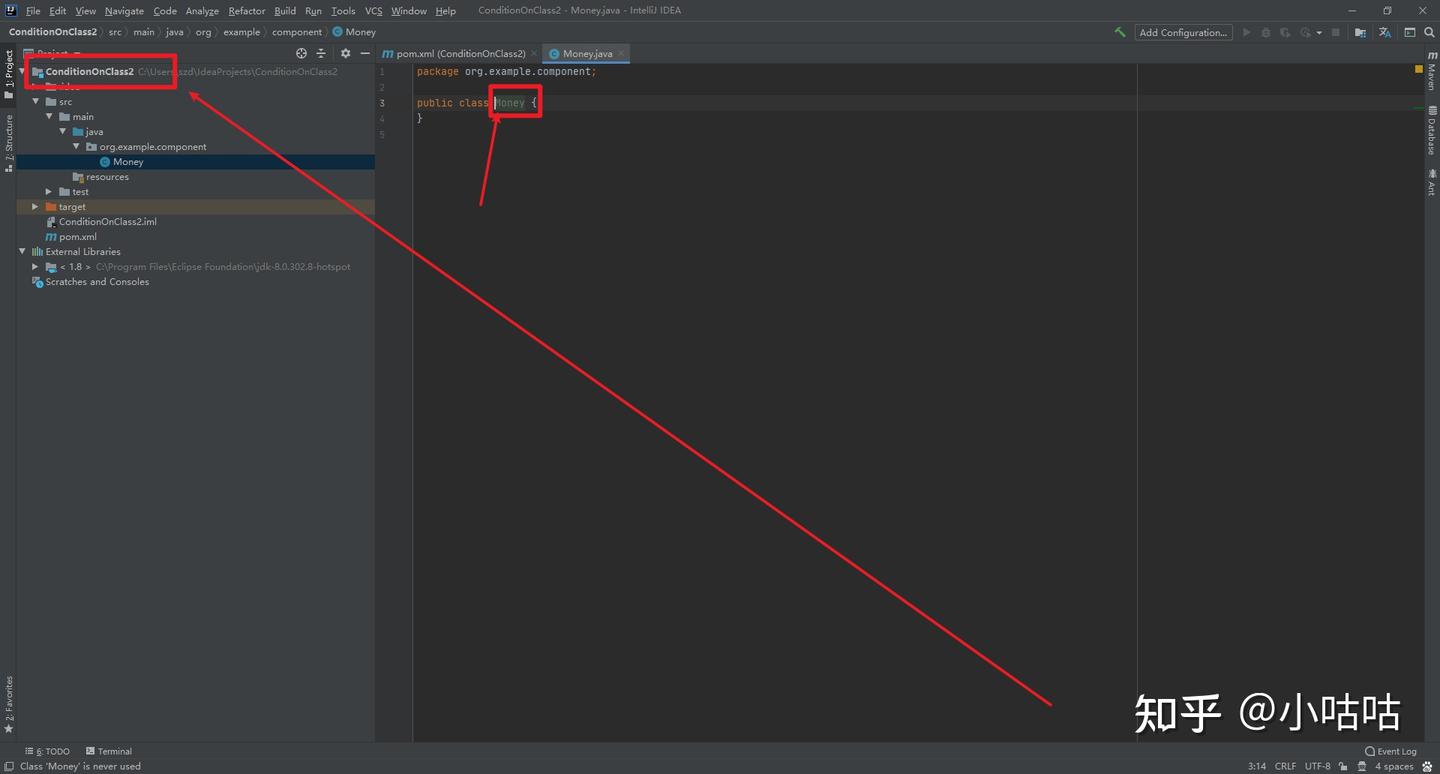This screenshot has height=774, width=1440.
Task: Open the coverage run dropdown arrow
Action: tap(1319, 32)
